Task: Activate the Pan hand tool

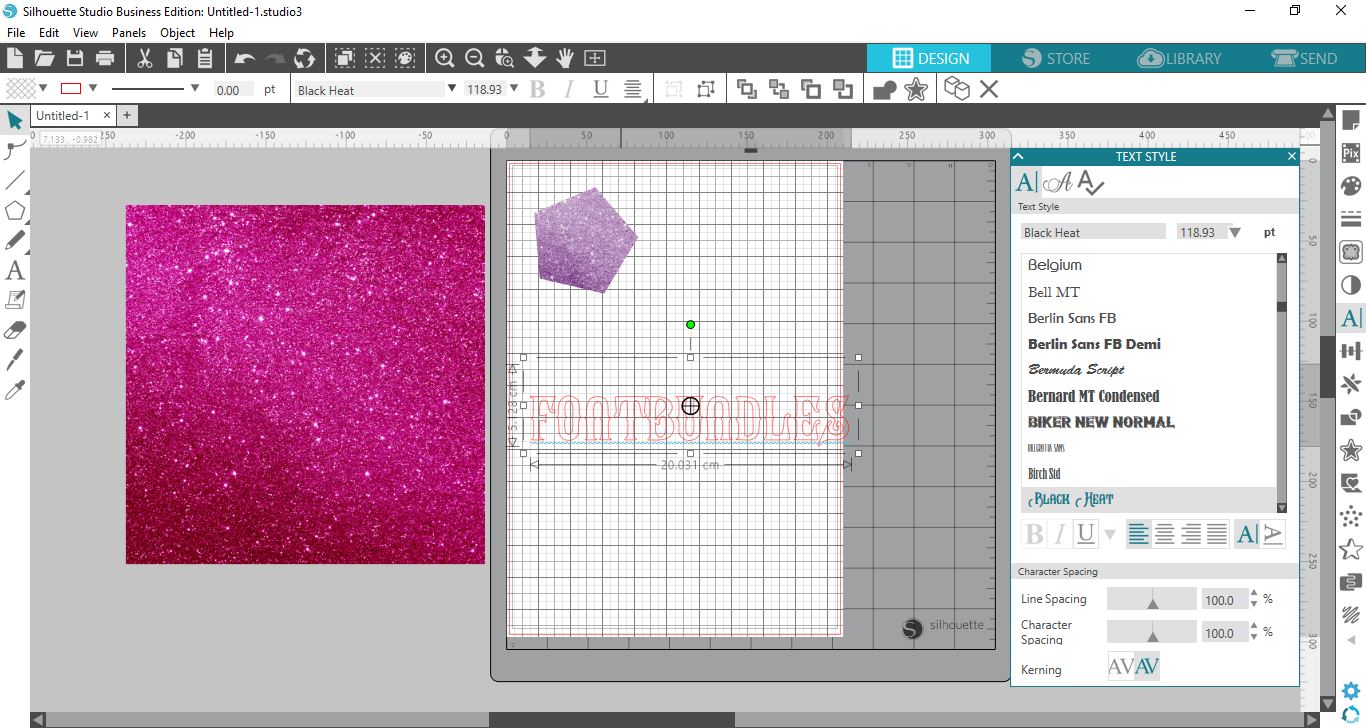Action: (x=565, y=58)
